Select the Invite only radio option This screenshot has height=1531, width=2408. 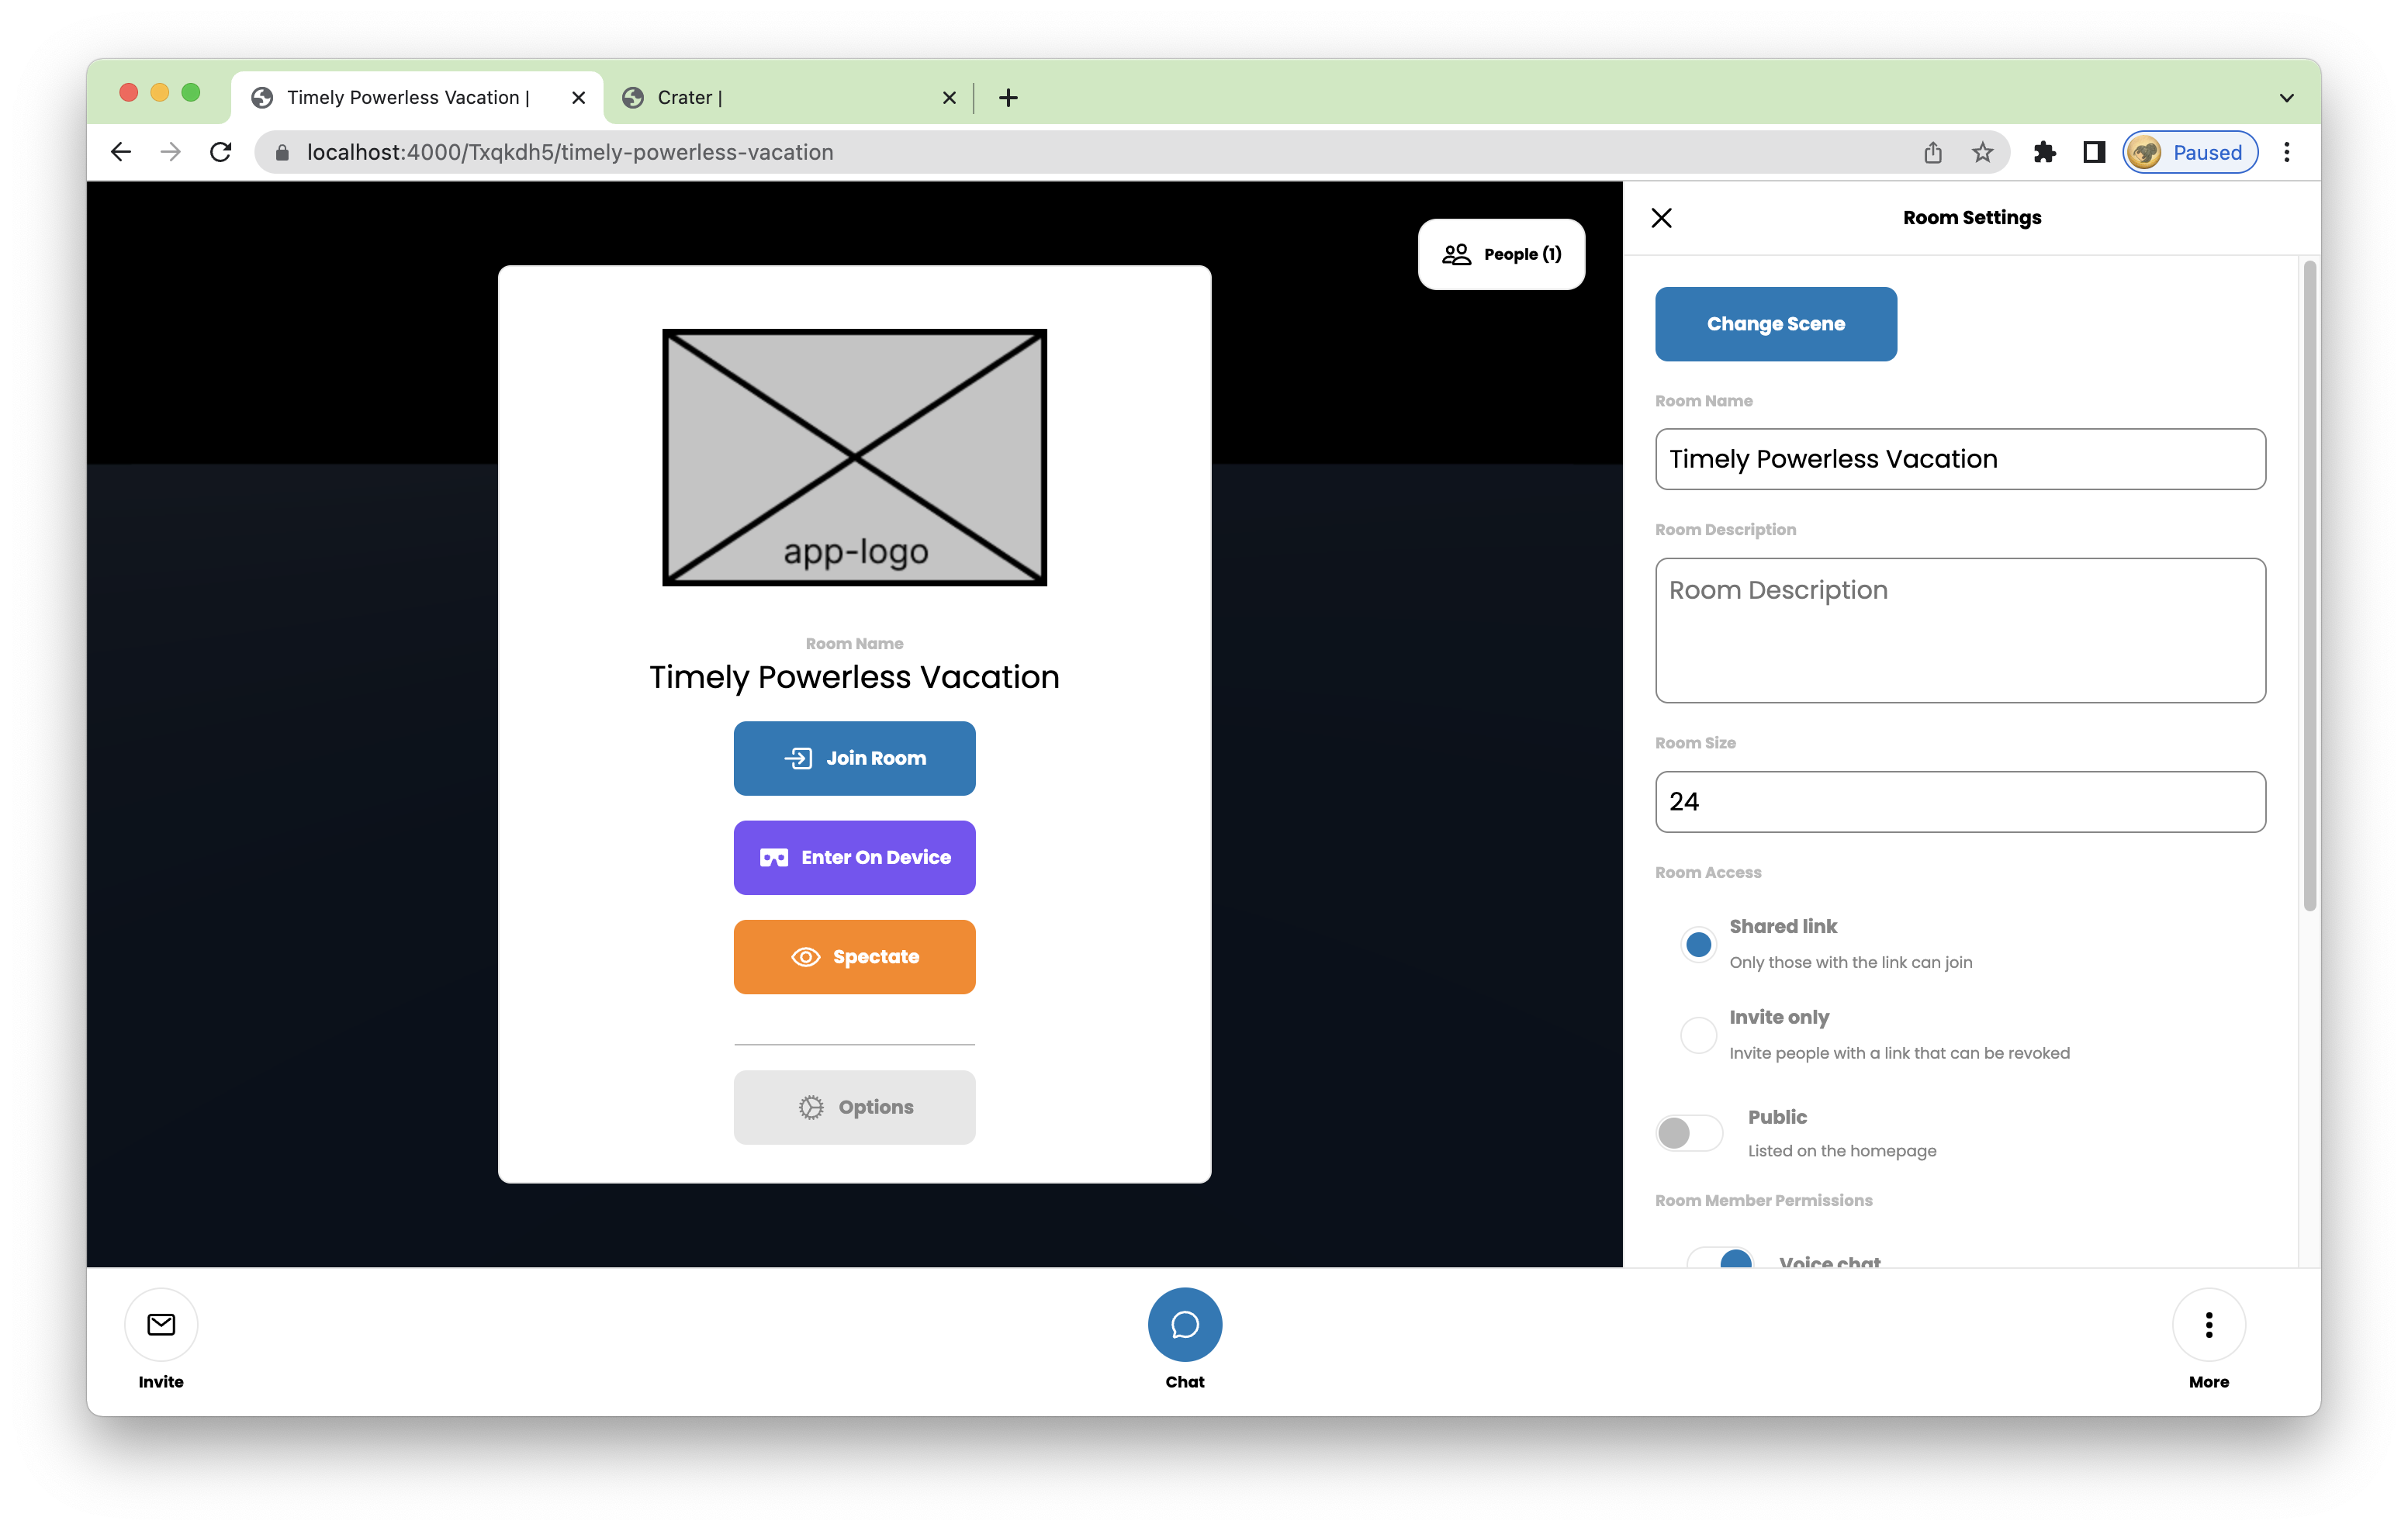pyautogui.click(x=1698, y=1034)
